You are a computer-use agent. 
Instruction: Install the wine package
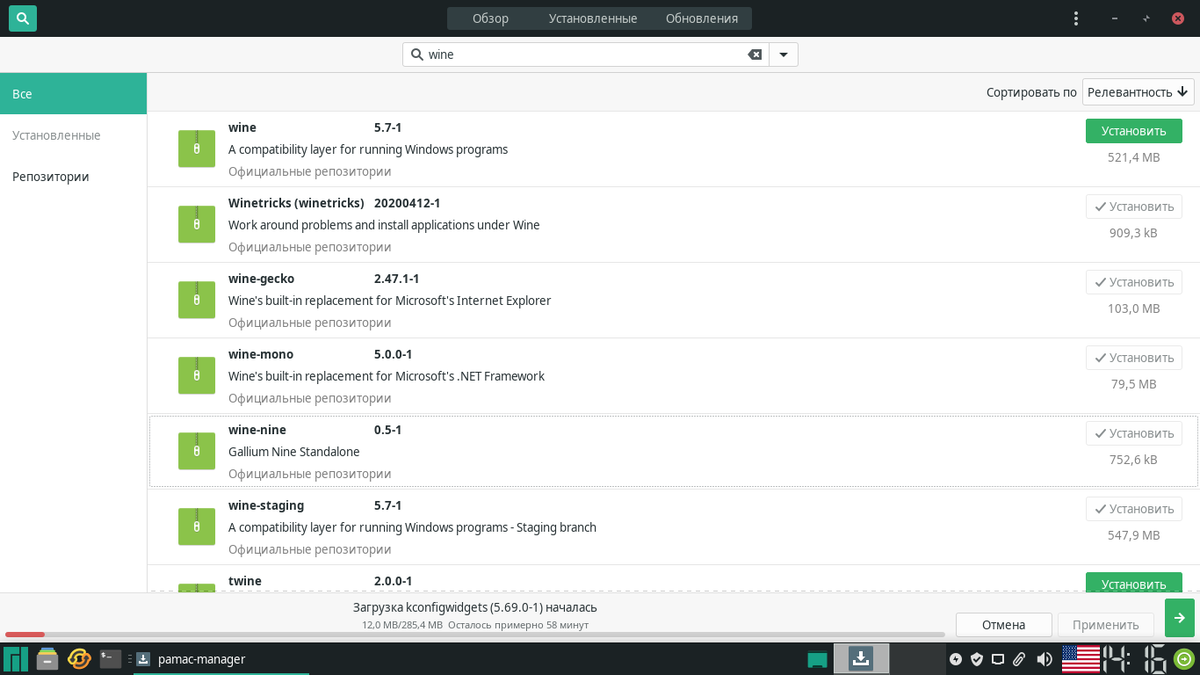[1134, 131]
